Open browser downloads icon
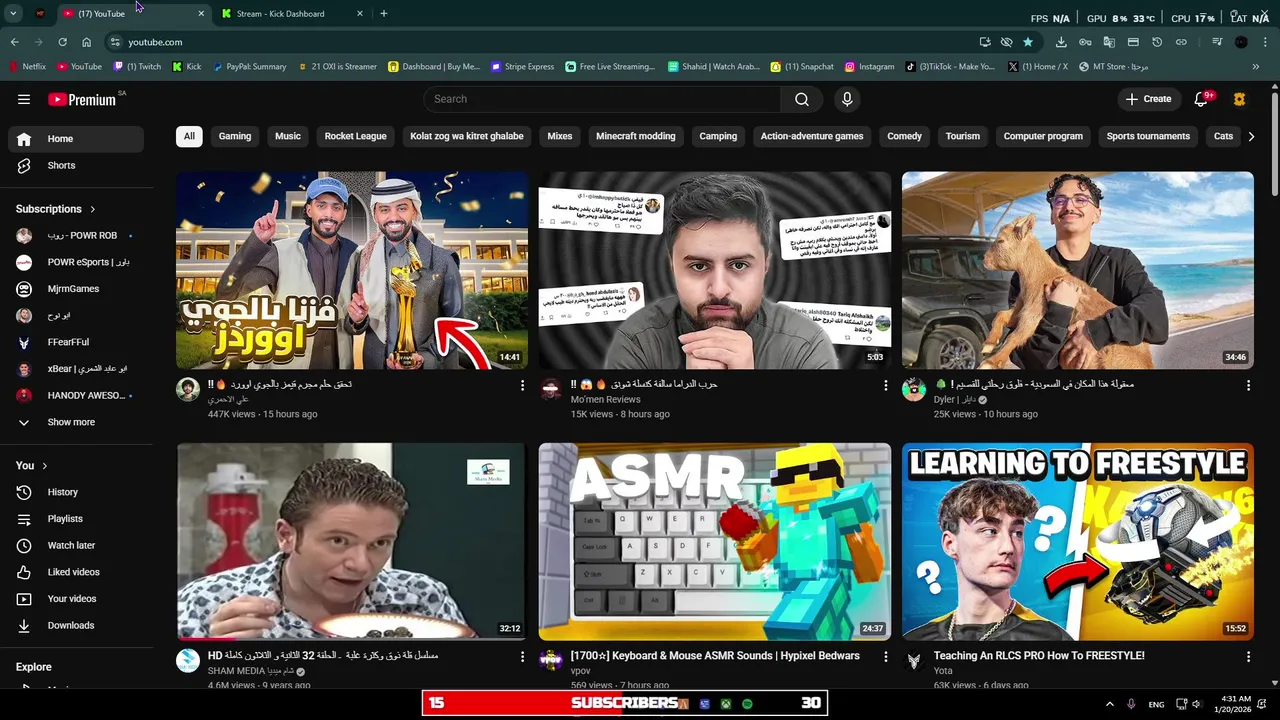 pos(1061,42)
